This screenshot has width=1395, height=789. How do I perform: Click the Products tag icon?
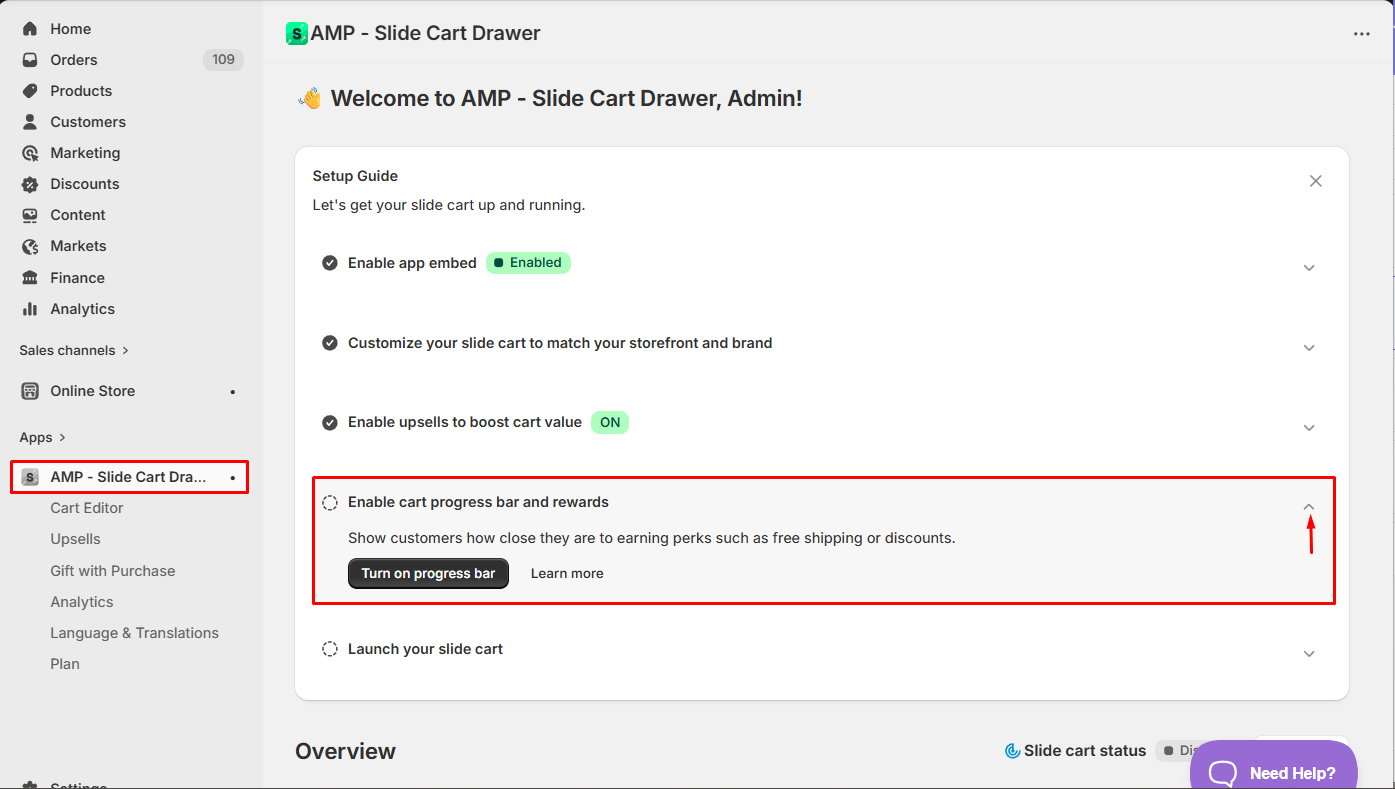point(30,91)
